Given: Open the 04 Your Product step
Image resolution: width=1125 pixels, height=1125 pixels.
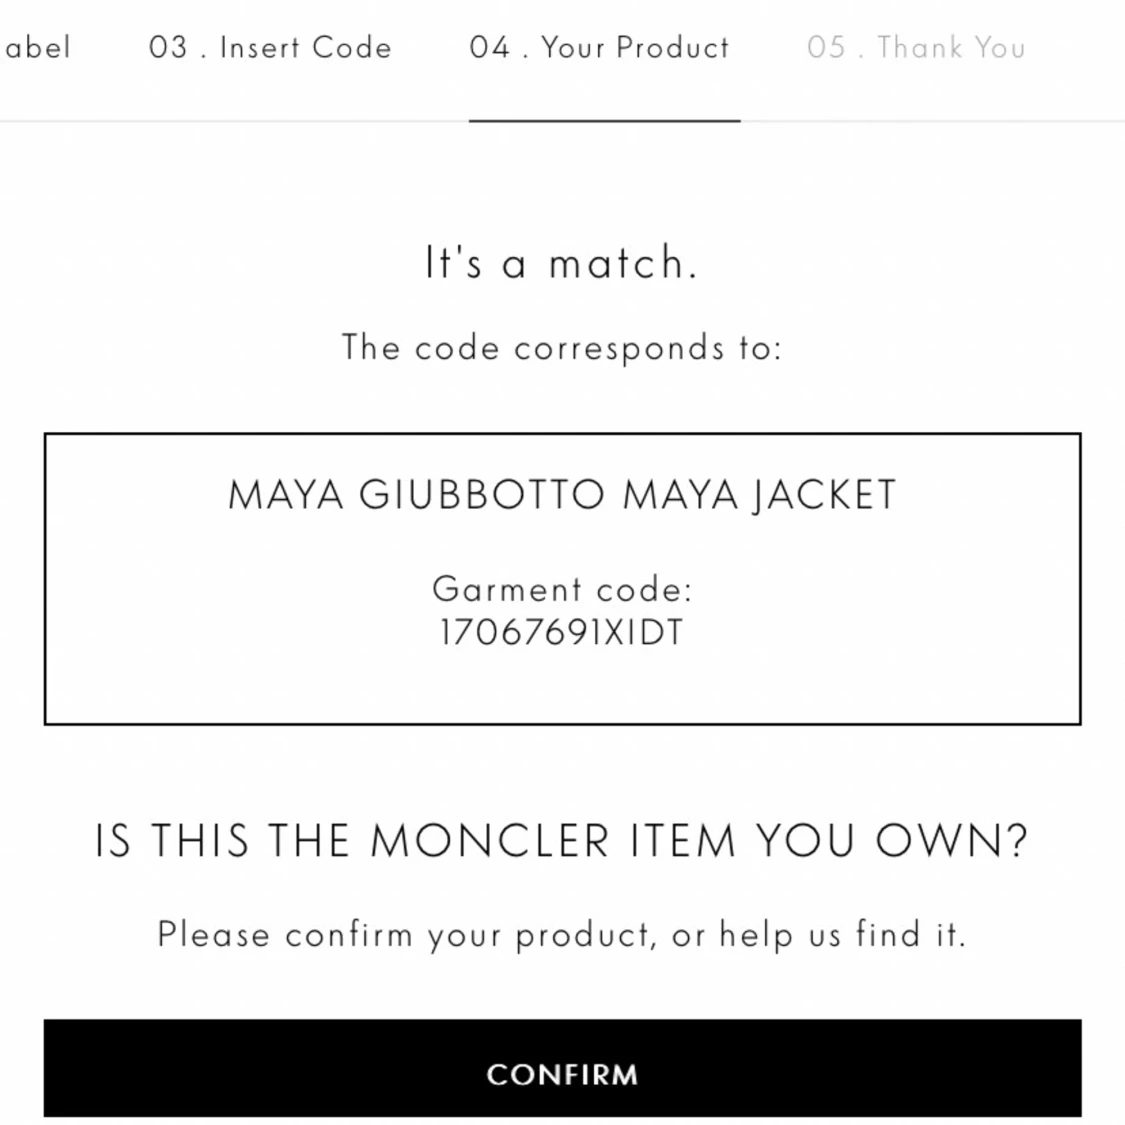Looking at the screenshot, I should pyautogui.click(x=599, y=47).
